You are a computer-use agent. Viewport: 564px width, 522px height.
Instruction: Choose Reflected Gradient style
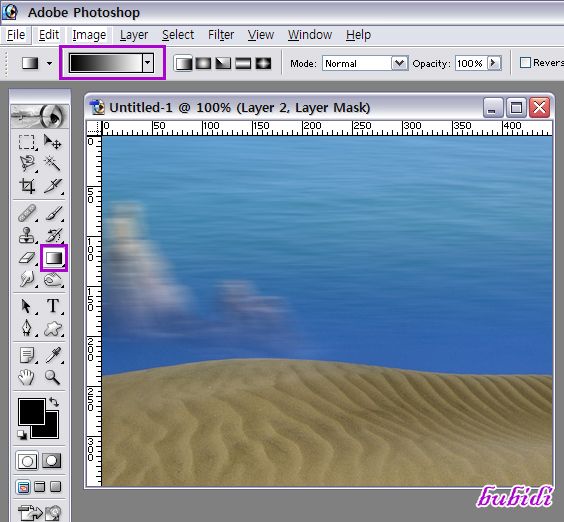[243, 64]
